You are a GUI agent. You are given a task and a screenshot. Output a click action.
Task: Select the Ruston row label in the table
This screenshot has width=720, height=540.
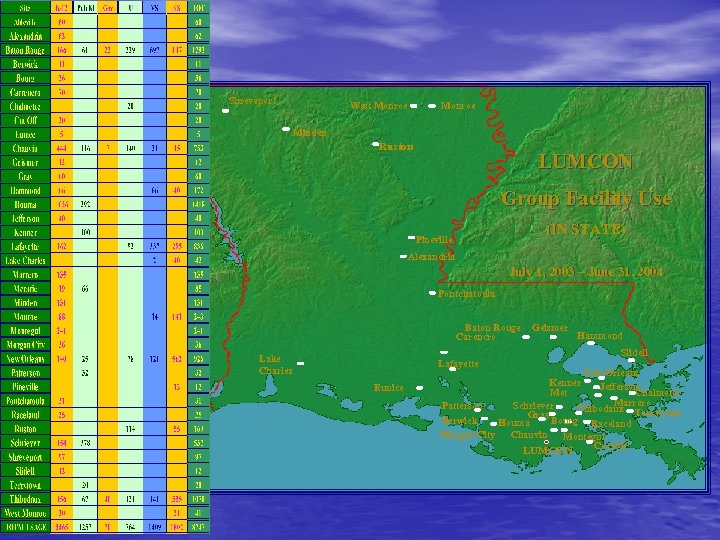point(25,429)
